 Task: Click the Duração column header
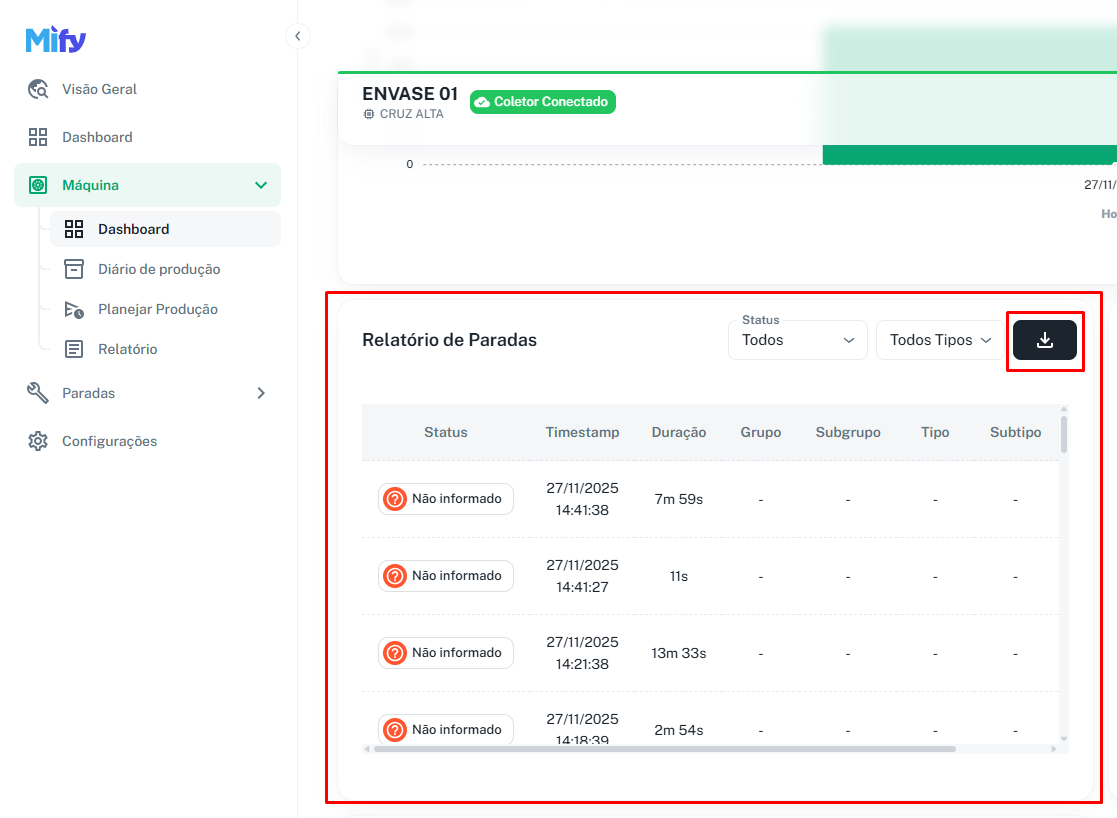coord(678,432)
